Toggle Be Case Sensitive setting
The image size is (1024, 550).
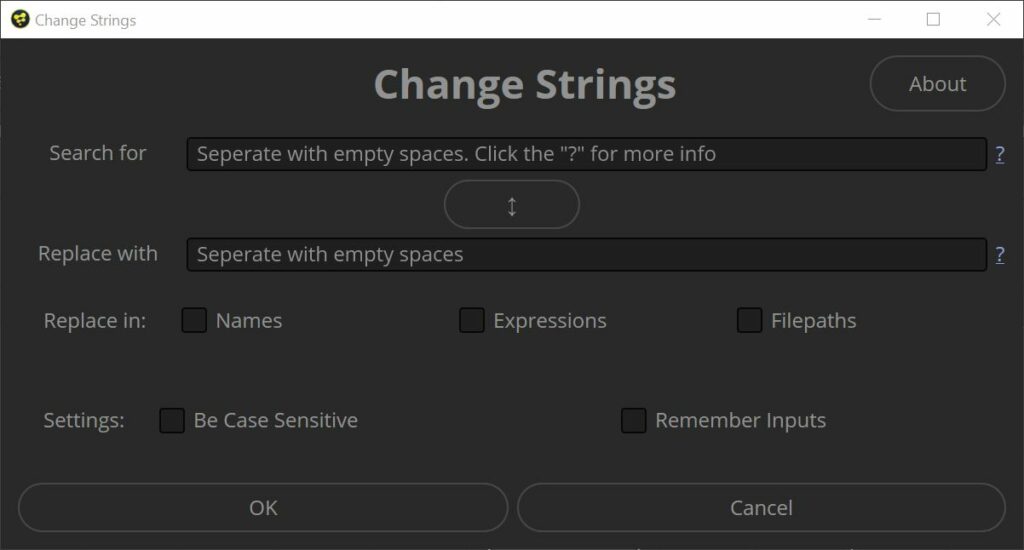[x=172, y=421]
